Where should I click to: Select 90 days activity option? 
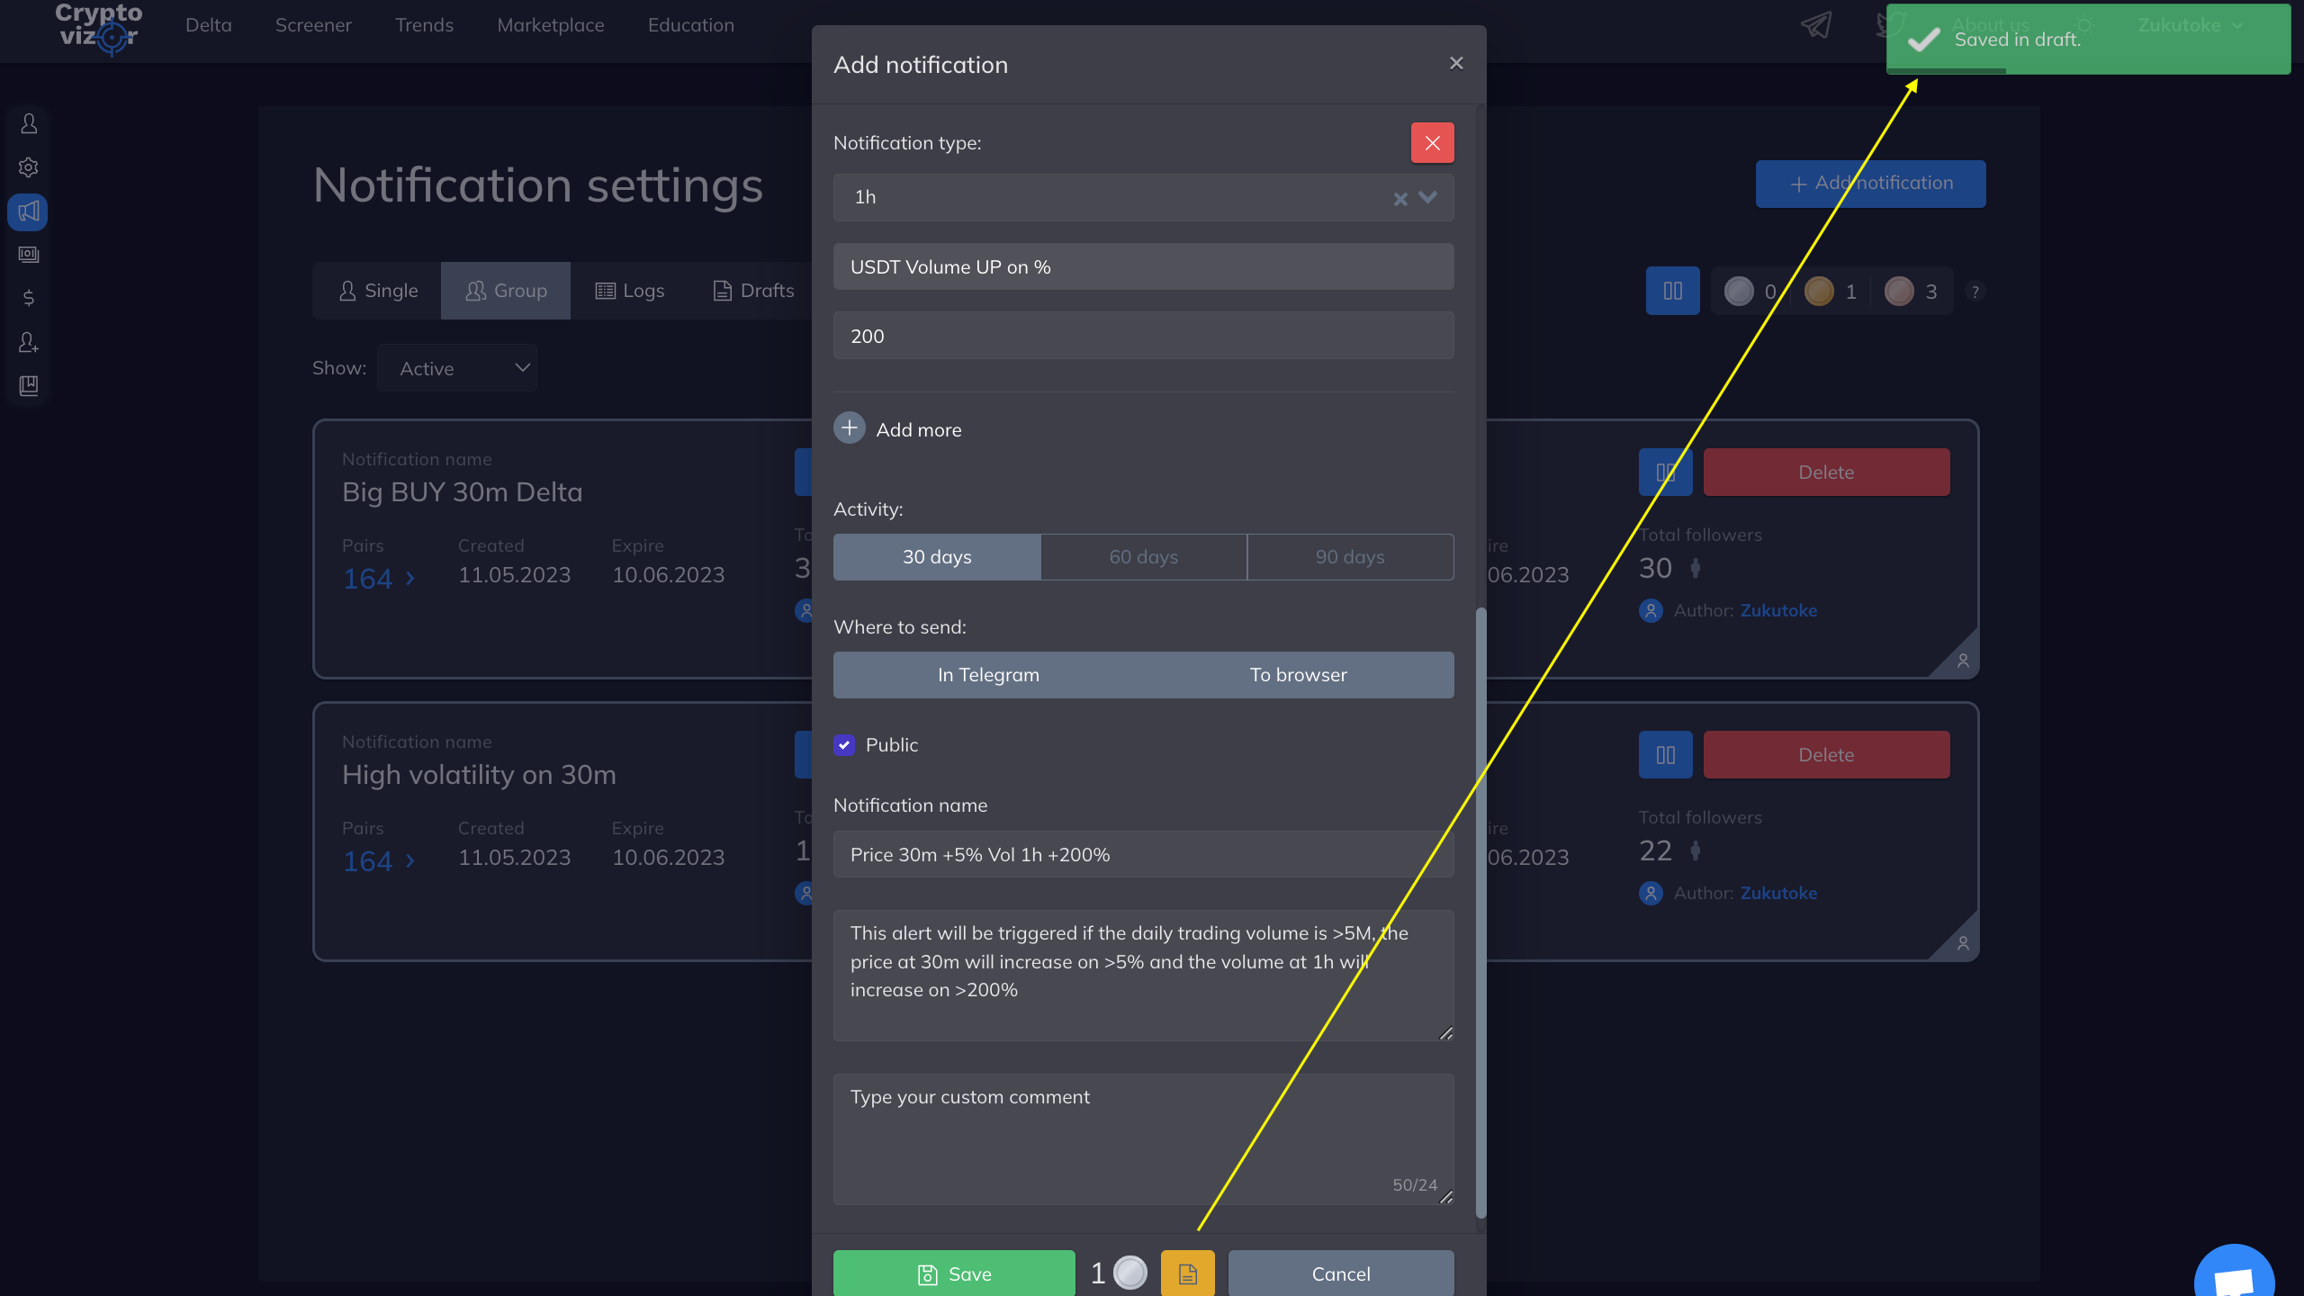[x=1349, y=557]
